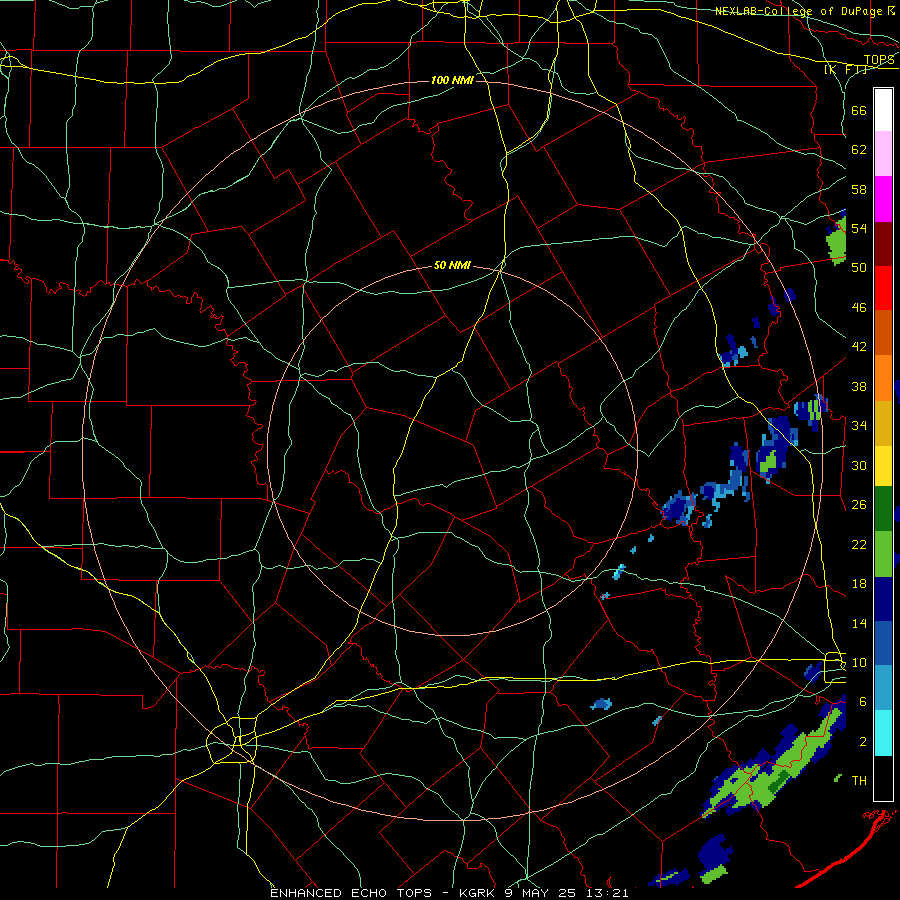Screen dimensions: 900x900
Task: Click the magenta legend swatch
Action: 883,199
